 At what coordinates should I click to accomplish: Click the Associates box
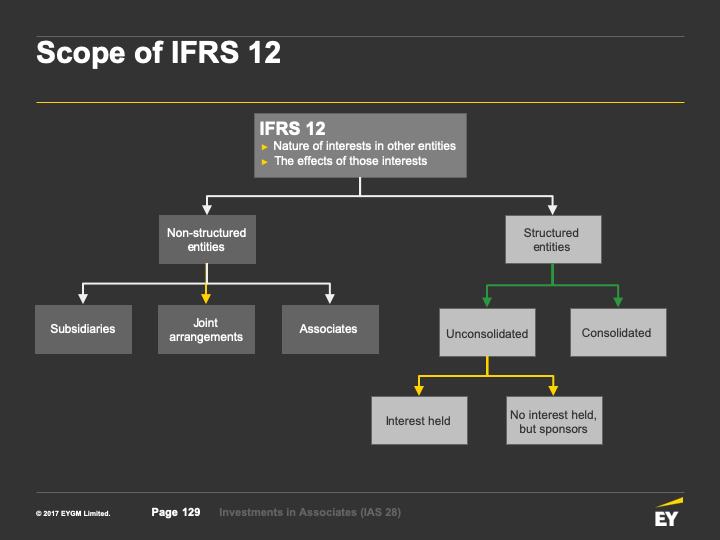[x=330, y=329]
